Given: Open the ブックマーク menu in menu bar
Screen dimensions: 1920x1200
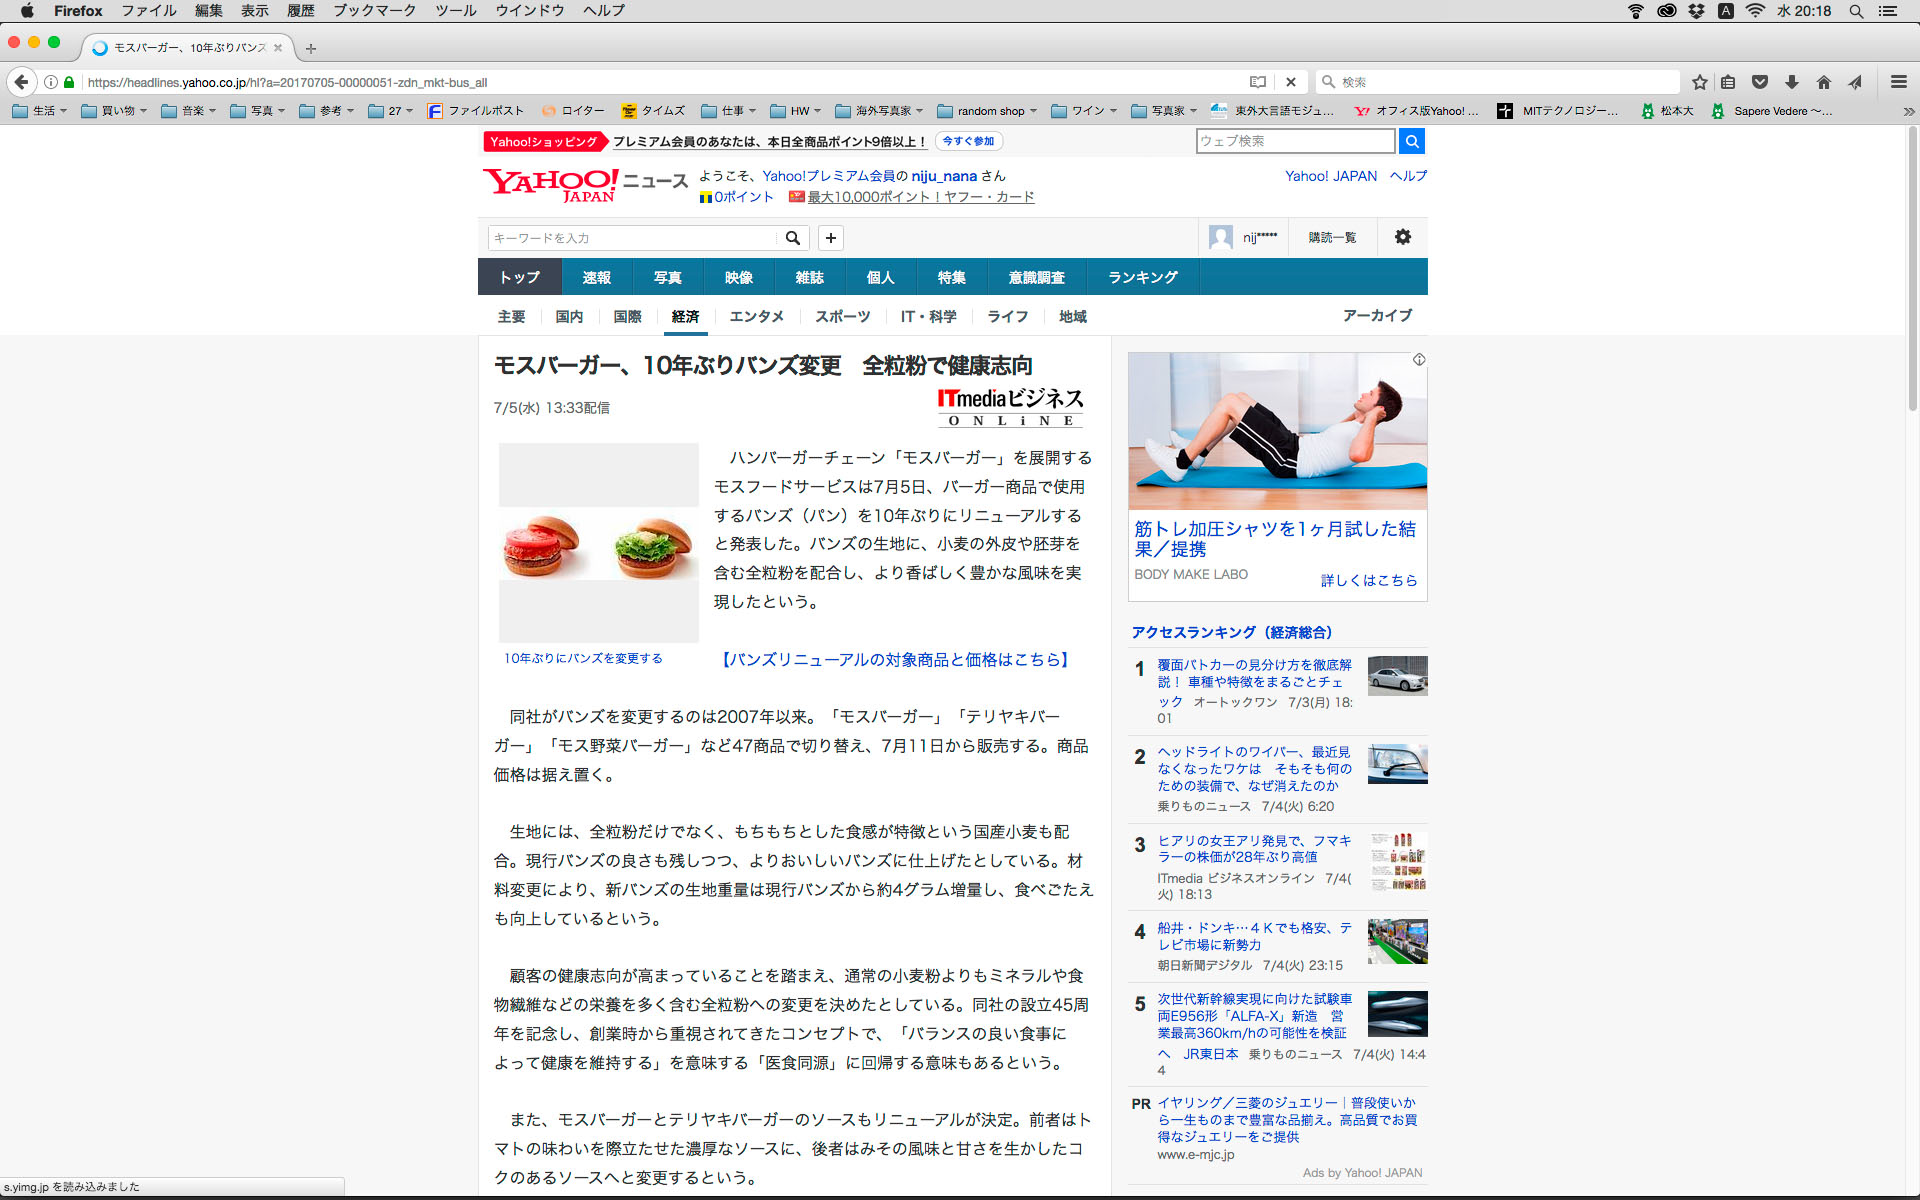Looking at the screenshot, I should [x=374, y=10].
